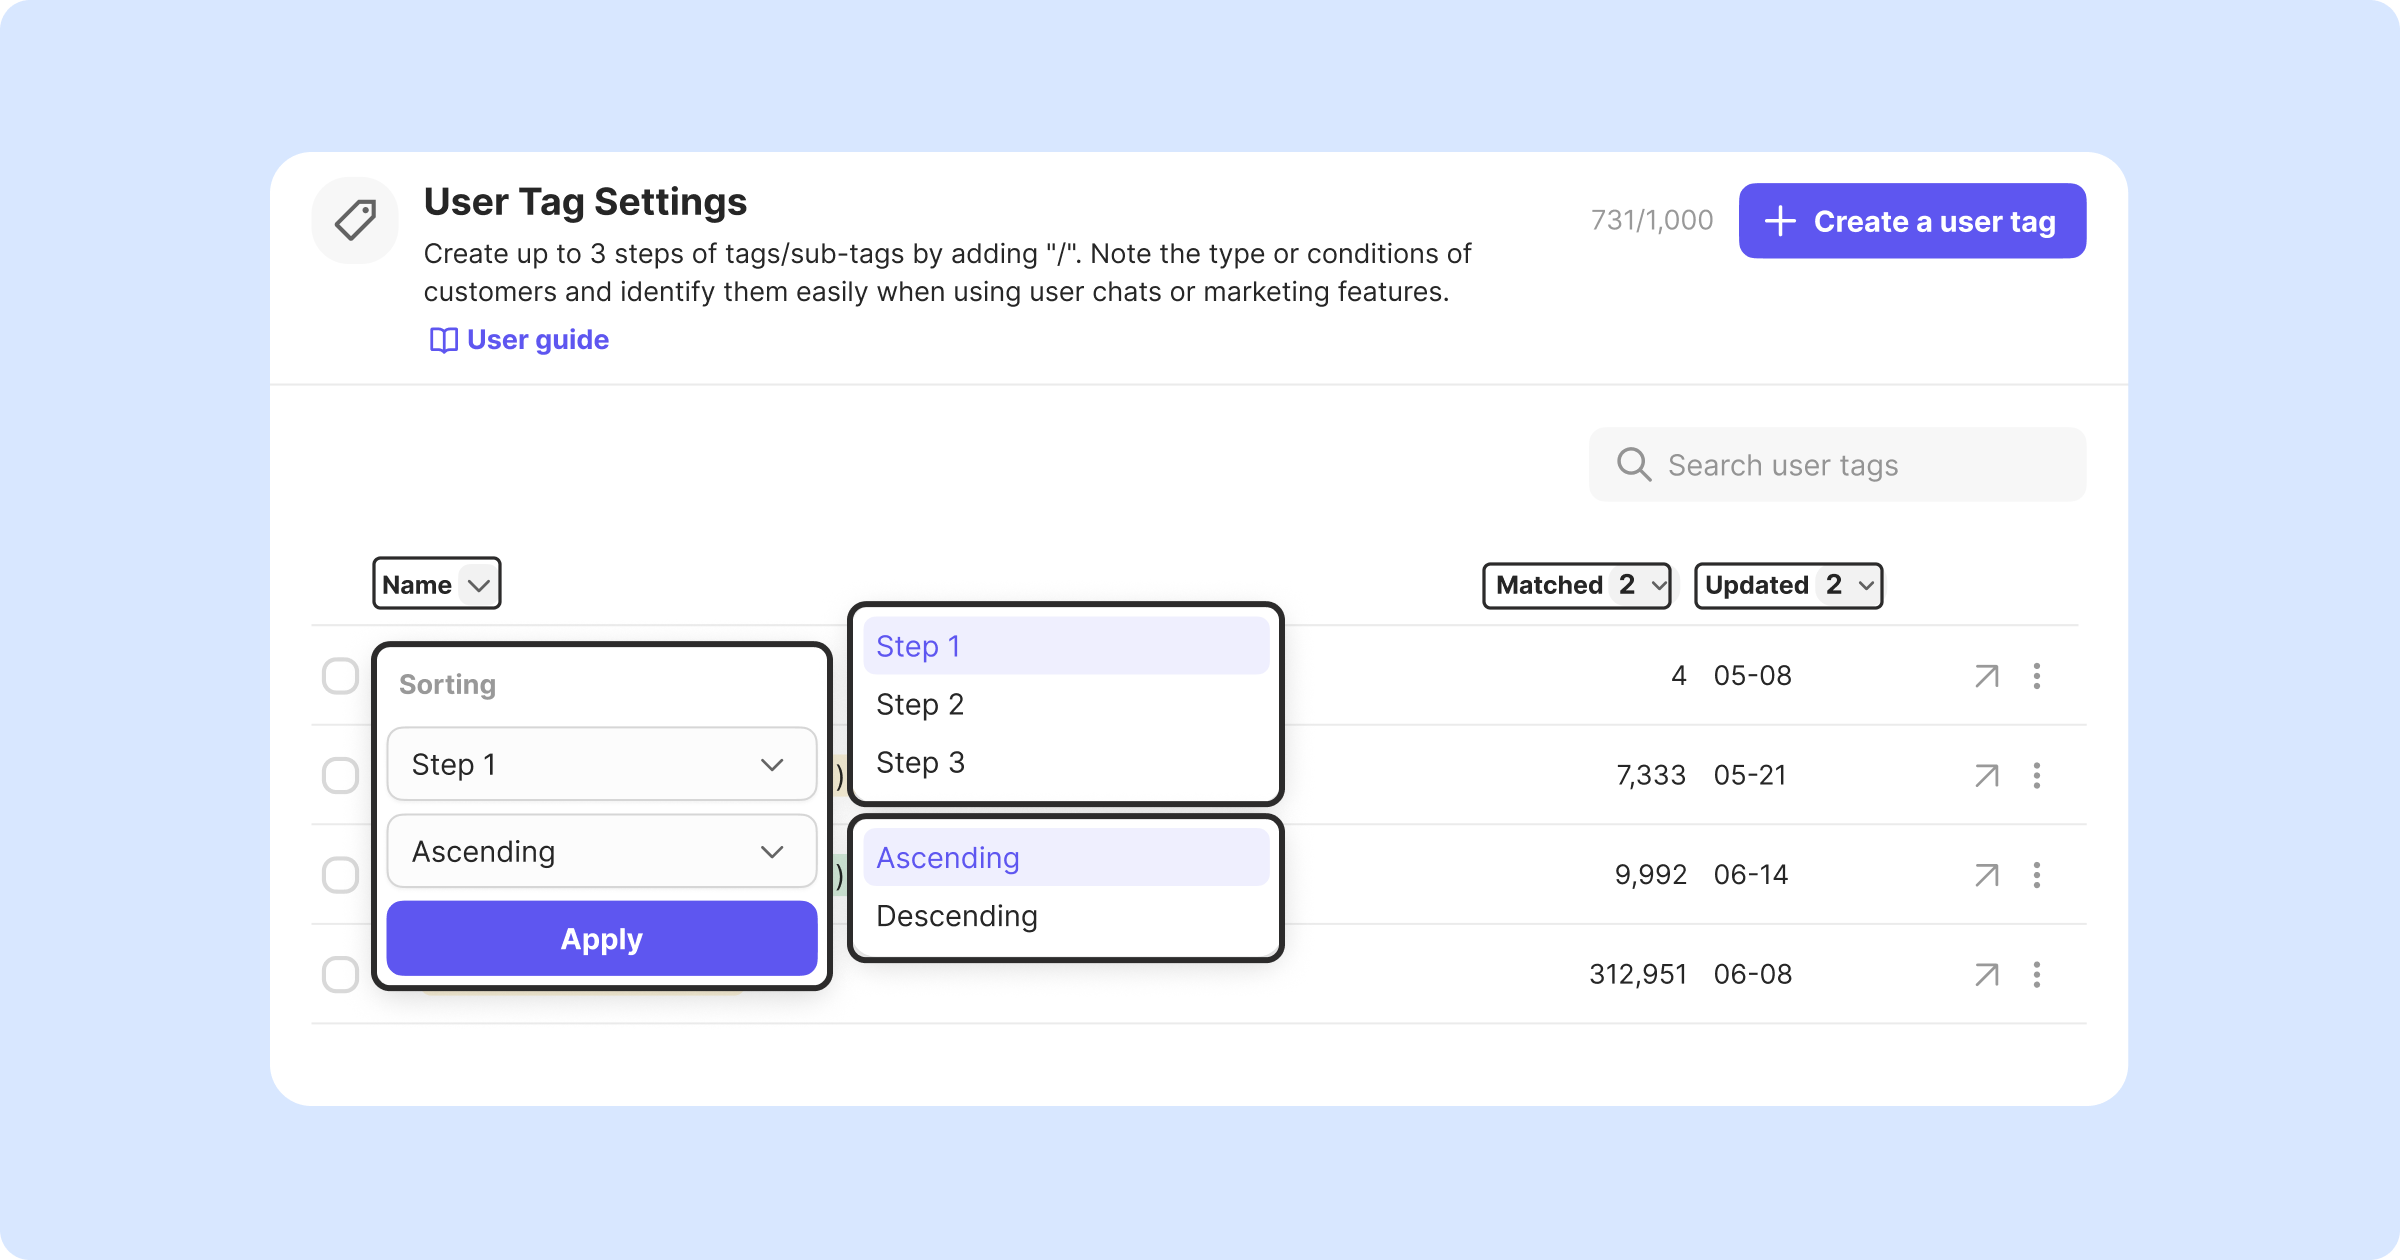2400x1260 pixels.
Task: Open the Matched column dropdown
Action: [1658, 586]
